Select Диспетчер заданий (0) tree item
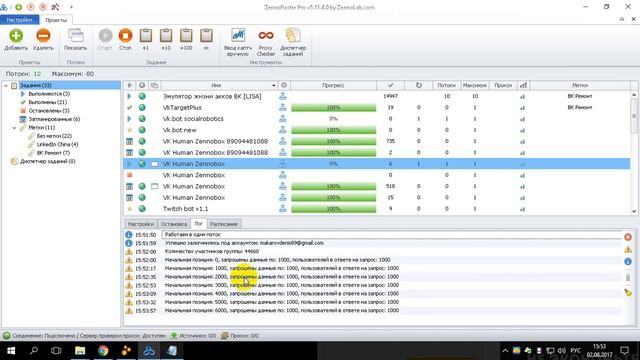Viewport: 640px width, 360px height. click(x=47, y=161)
